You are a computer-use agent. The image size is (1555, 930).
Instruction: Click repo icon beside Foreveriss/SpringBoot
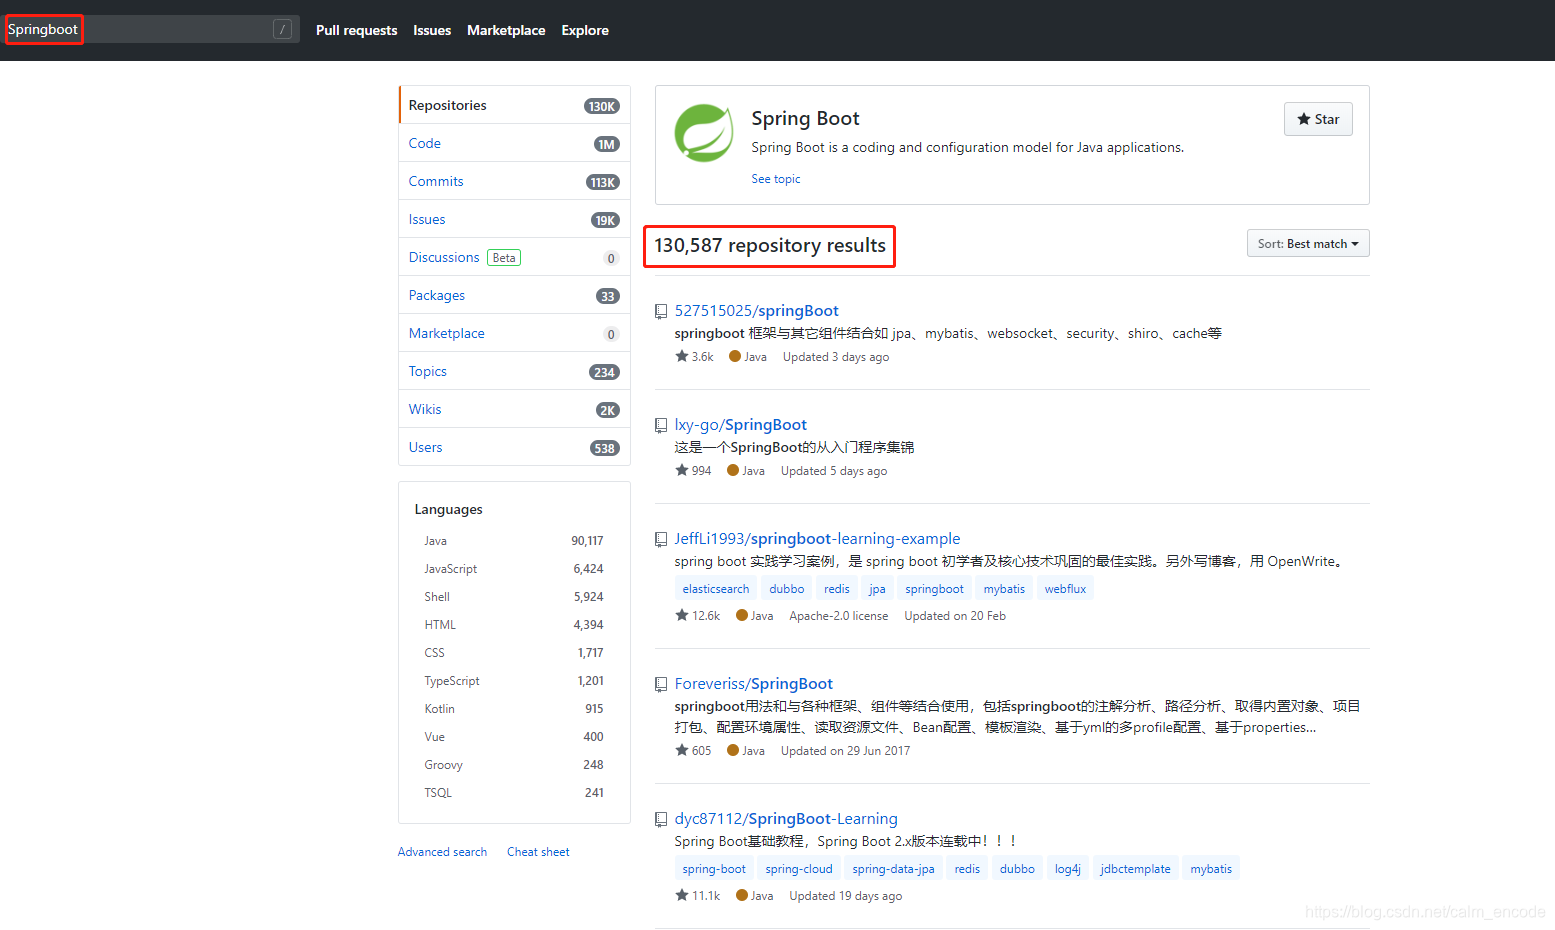(x=661, y=685)
